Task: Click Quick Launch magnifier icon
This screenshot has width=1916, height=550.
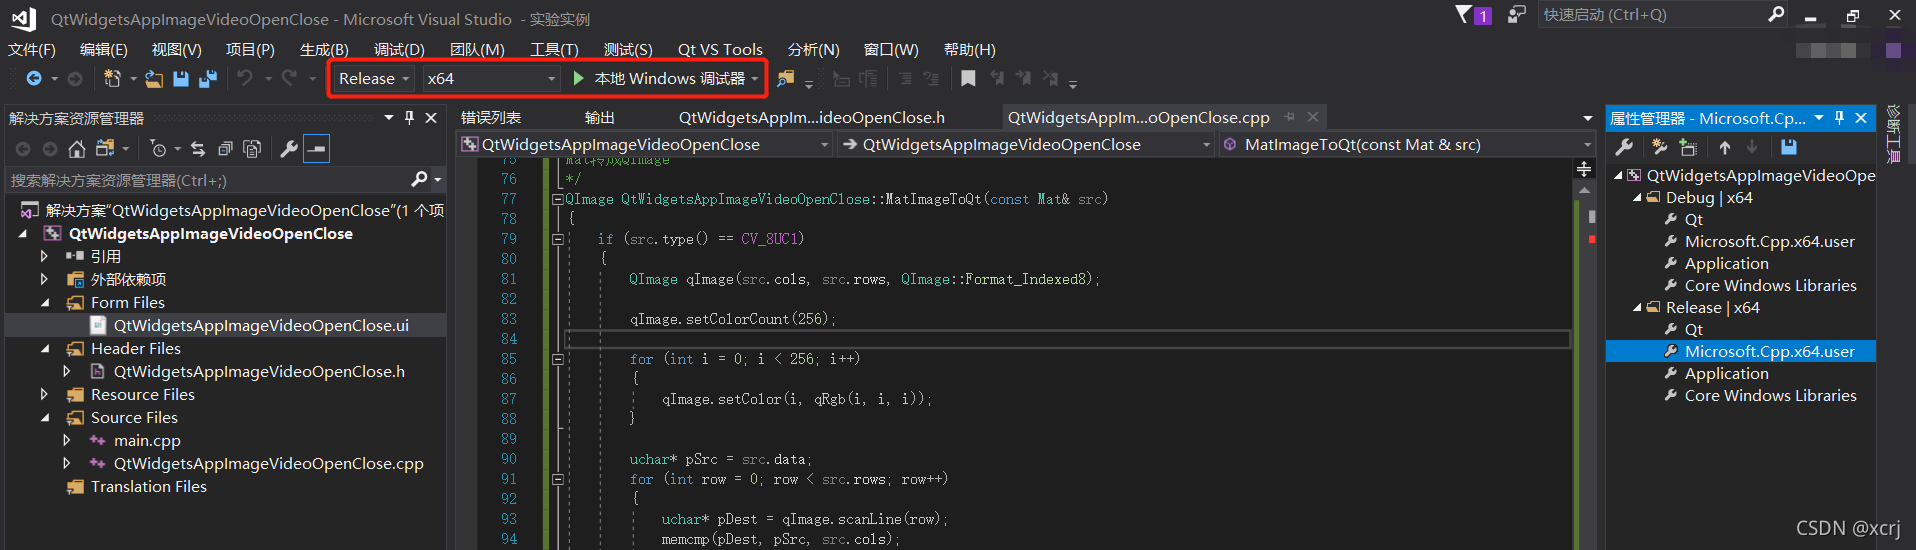Action: pos(1776,14)
